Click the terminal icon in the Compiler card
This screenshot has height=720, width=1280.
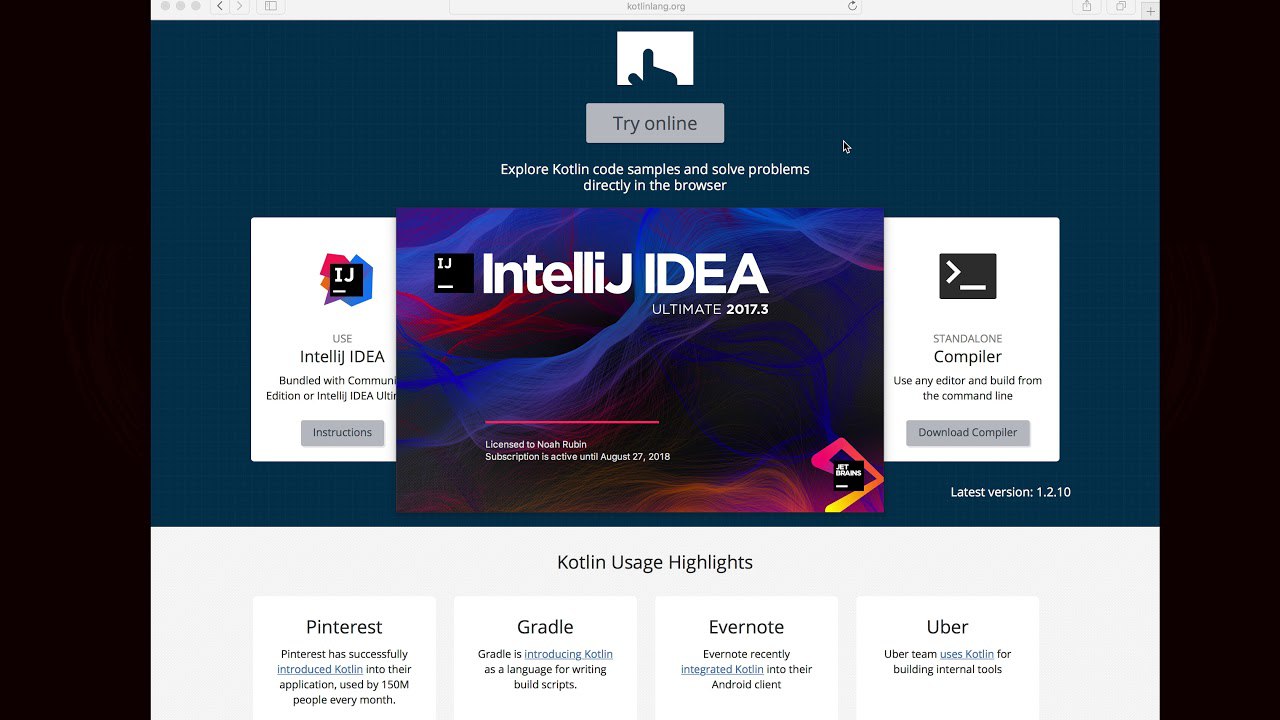pyautogui.click(x=968, y=276)
